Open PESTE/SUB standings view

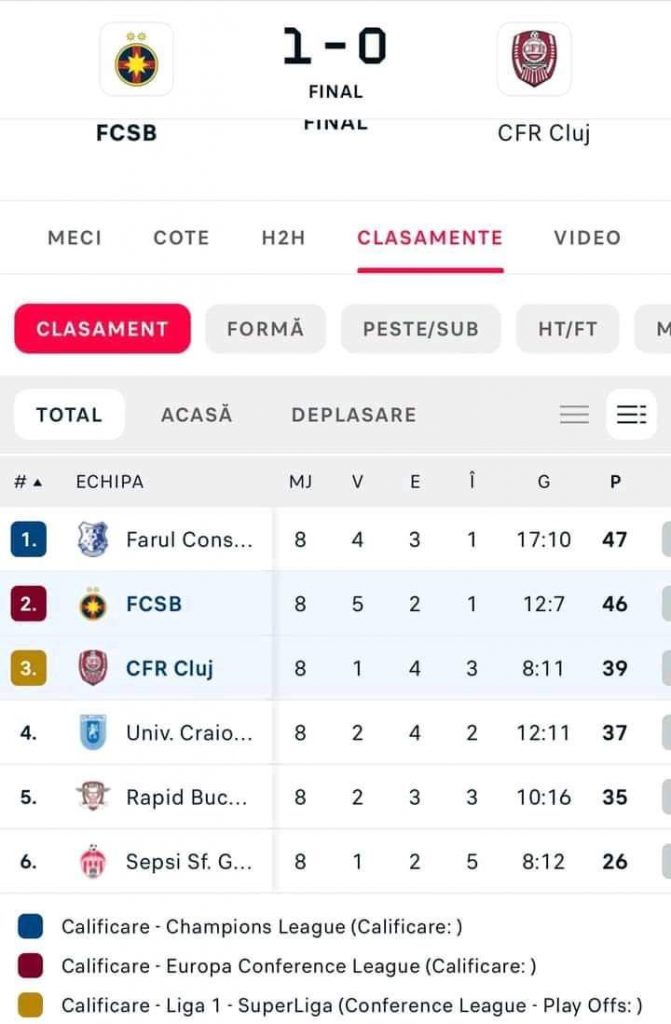420,329
